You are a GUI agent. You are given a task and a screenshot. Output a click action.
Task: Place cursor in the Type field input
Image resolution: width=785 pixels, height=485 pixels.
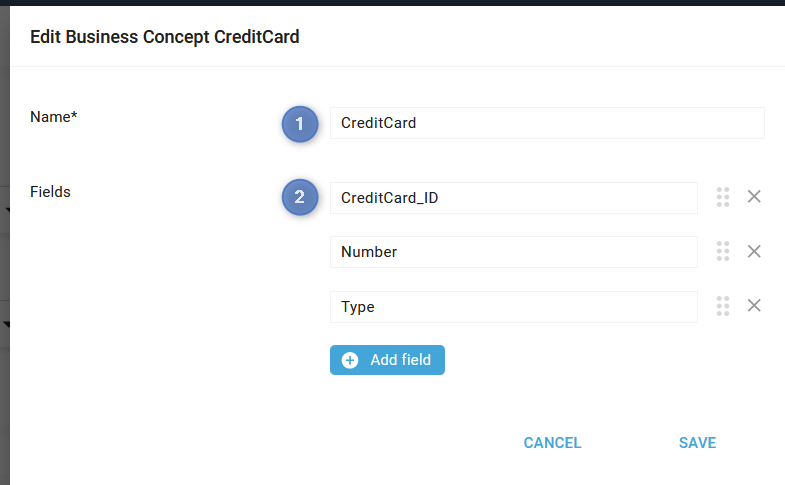click(514, 307)
